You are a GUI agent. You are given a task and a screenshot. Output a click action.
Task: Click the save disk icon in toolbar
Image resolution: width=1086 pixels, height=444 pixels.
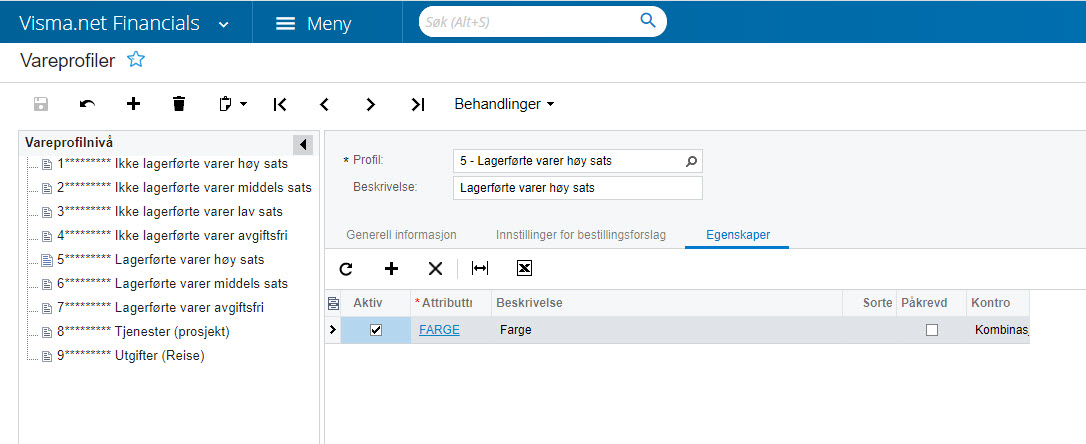click(x=41, y=104)
